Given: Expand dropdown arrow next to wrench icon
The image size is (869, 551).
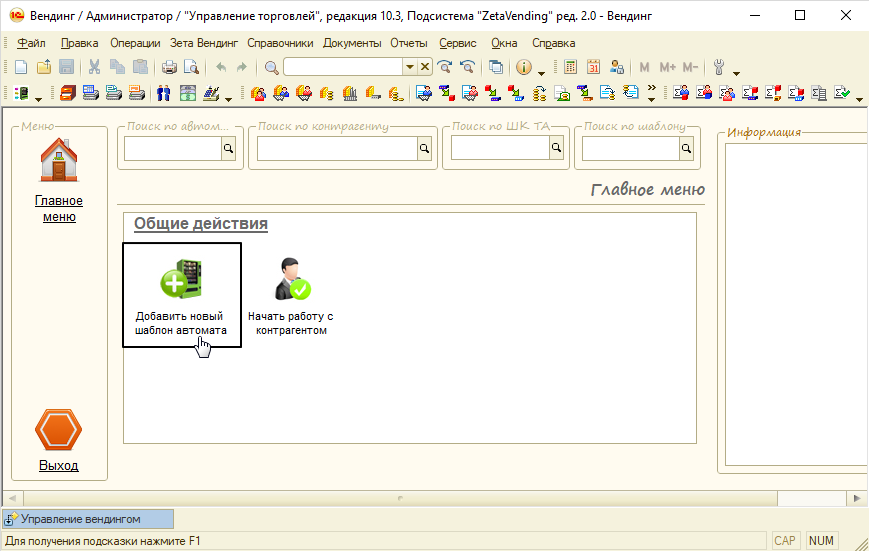Looking at the screenshot, I should [737, 73].
